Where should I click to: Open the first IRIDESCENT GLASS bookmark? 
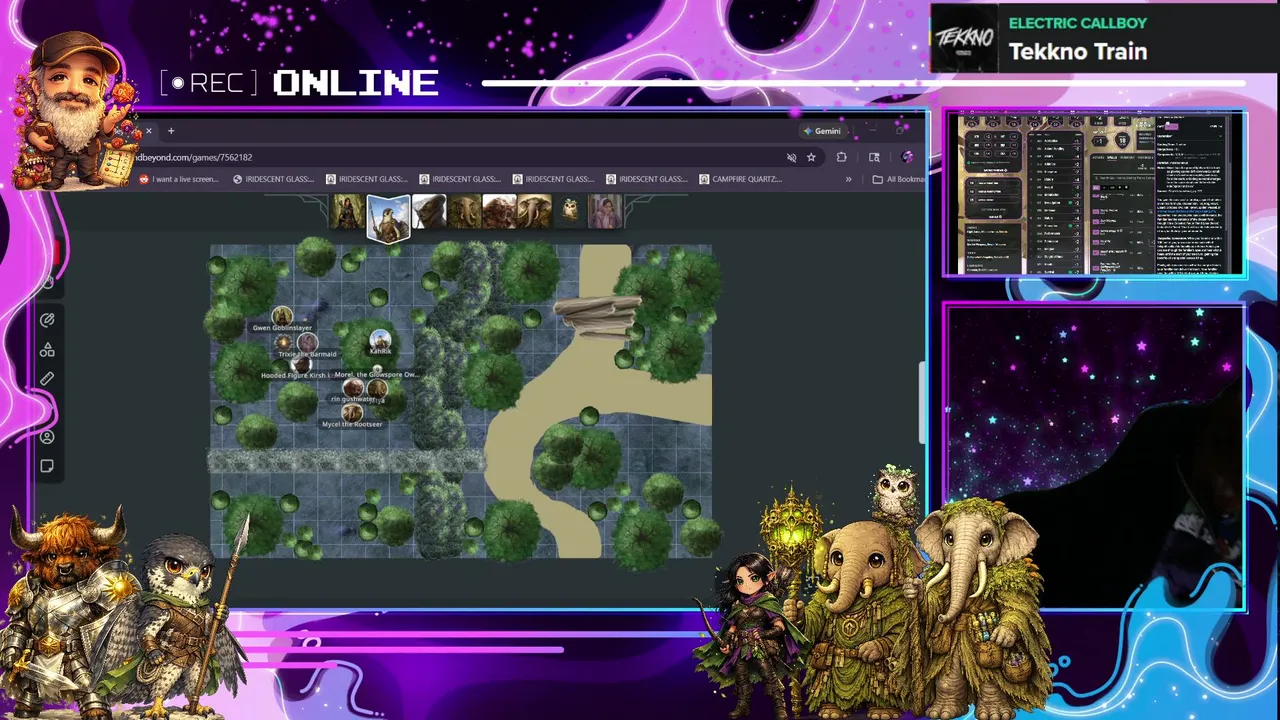point(272,179)
